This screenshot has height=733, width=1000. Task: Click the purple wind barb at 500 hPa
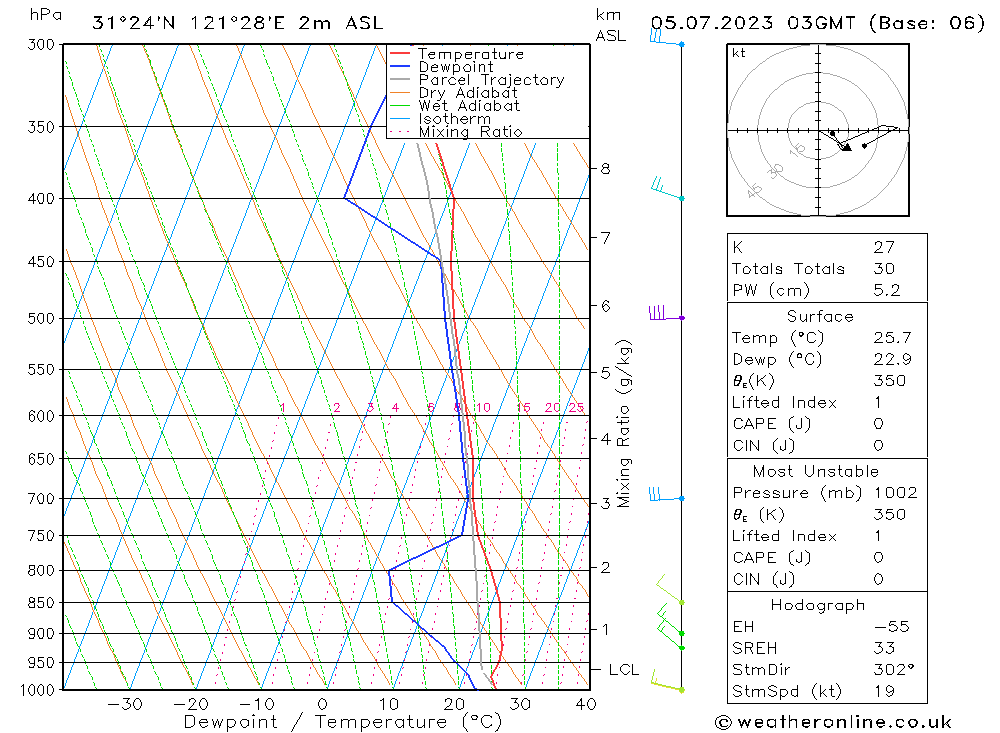pos(666,314)
